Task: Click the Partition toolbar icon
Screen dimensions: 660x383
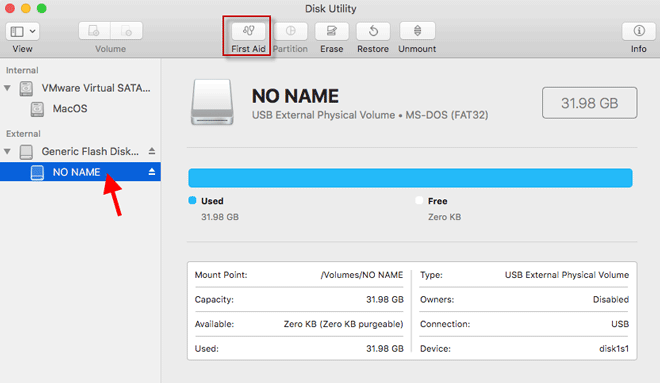Action: pyautogui.click(x=290, y=31)
